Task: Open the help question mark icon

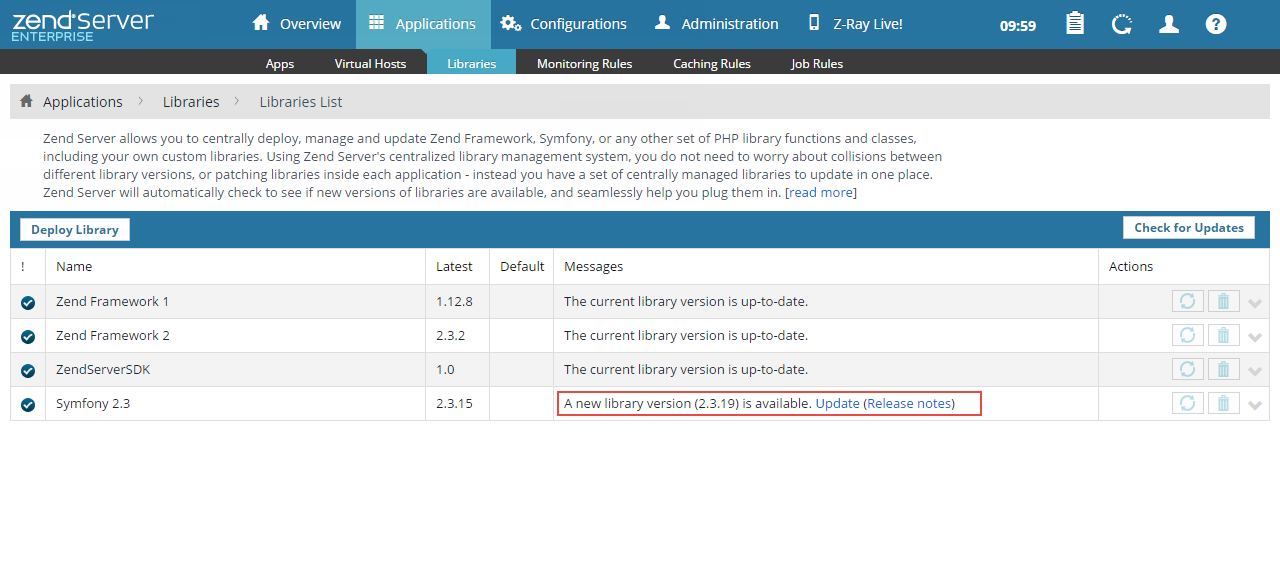Action: pyautogui.click(x=1216, y=24)
